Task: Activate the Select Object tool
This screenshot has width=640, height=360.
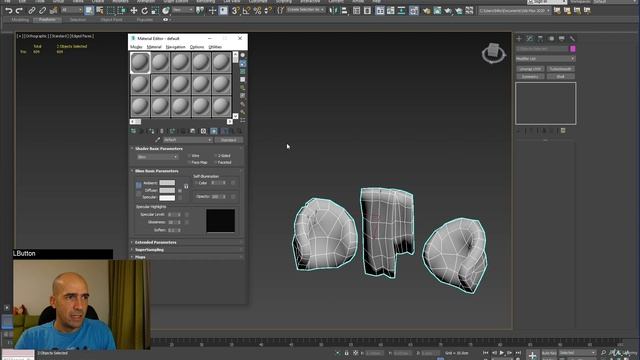Action: click(89, 11)
